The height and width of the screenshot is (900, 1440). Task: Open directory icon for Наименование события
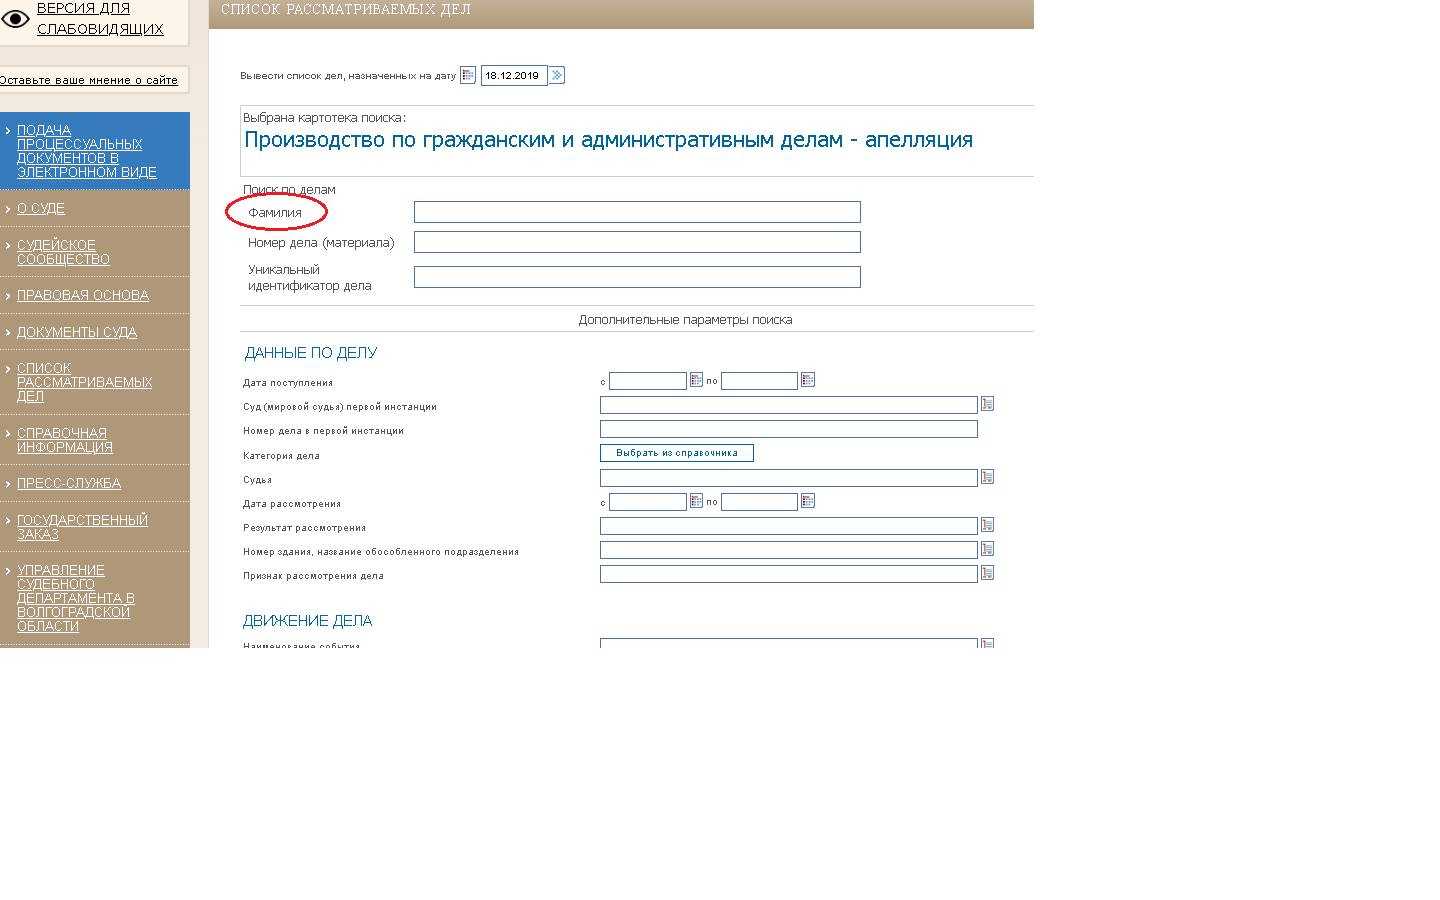click(987, 643)
